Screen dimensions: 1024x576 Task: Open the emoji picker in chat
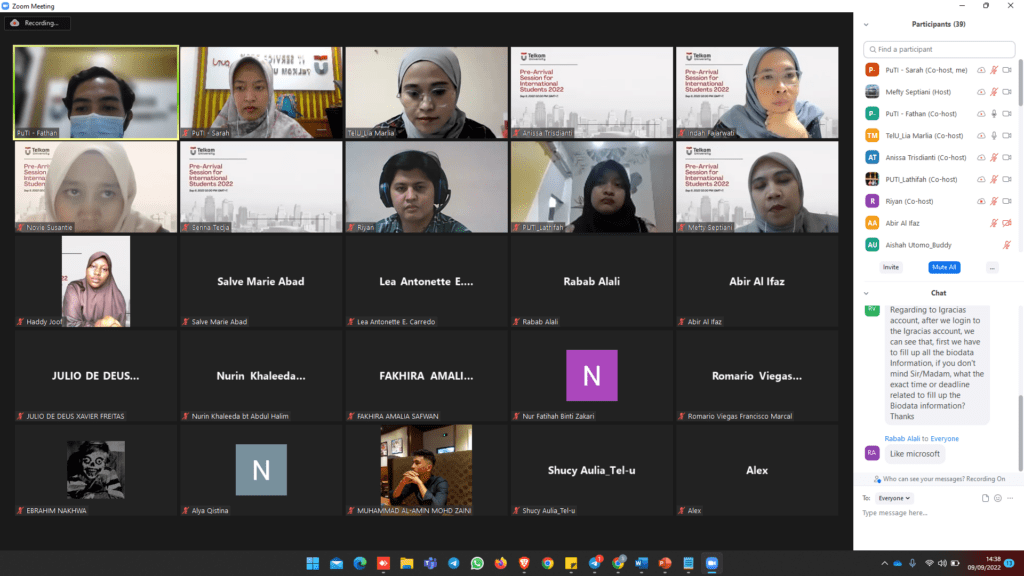[997, 497]
